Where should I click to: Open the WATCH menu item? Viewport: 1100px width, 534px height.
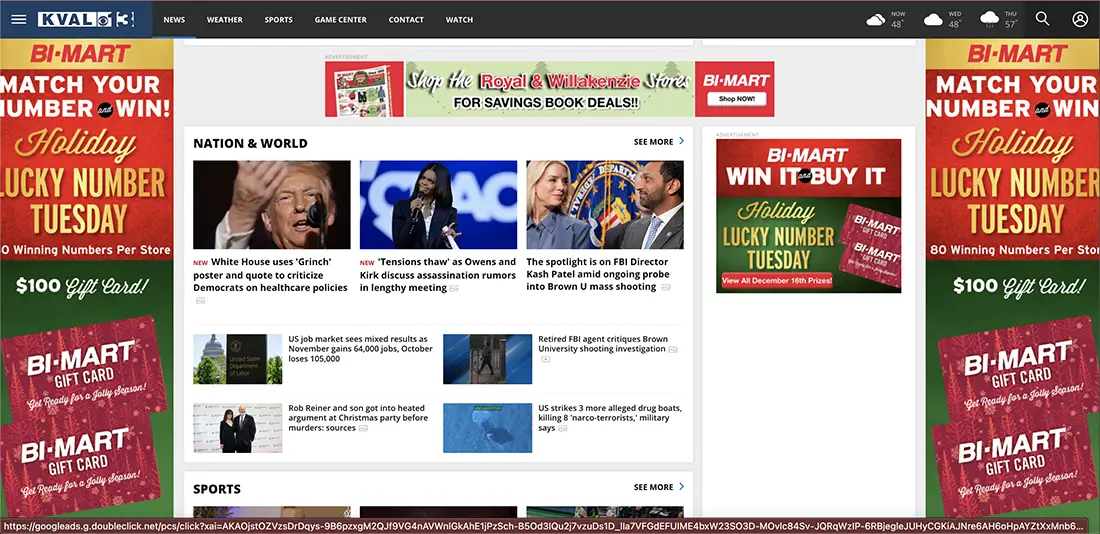click(460, 20)
